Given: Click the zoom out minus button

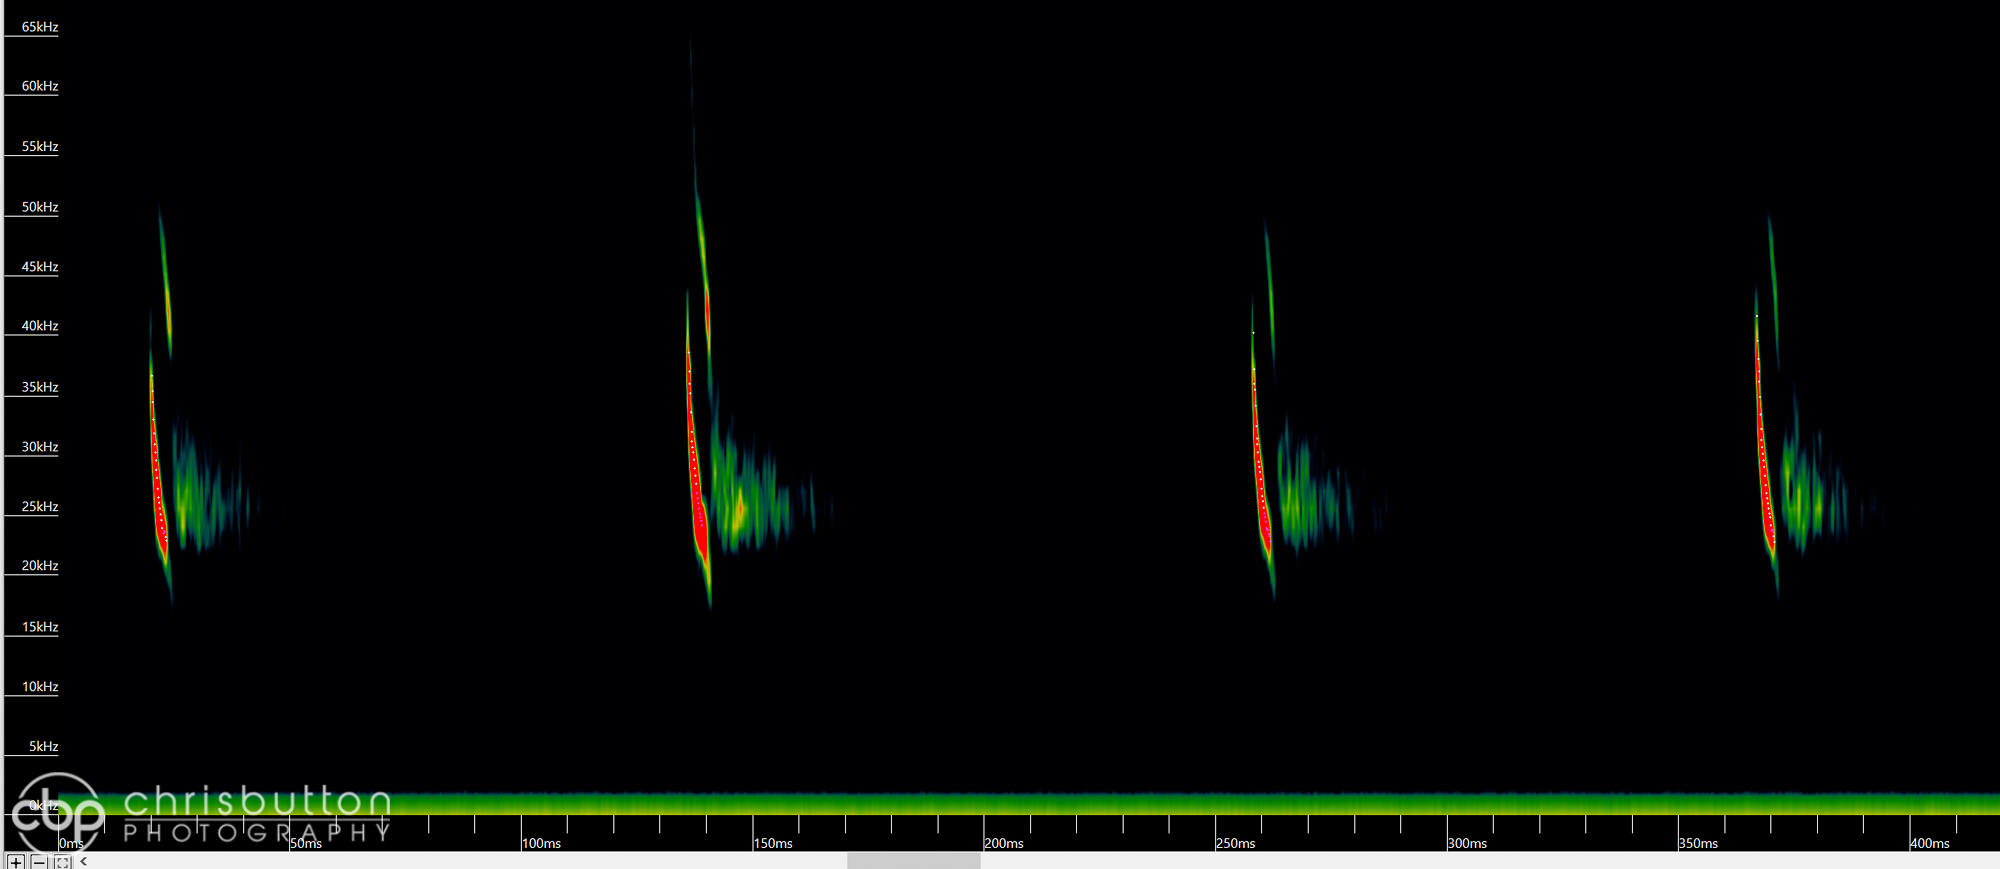Looking at the screenshot, I should [x=39, y=862].
